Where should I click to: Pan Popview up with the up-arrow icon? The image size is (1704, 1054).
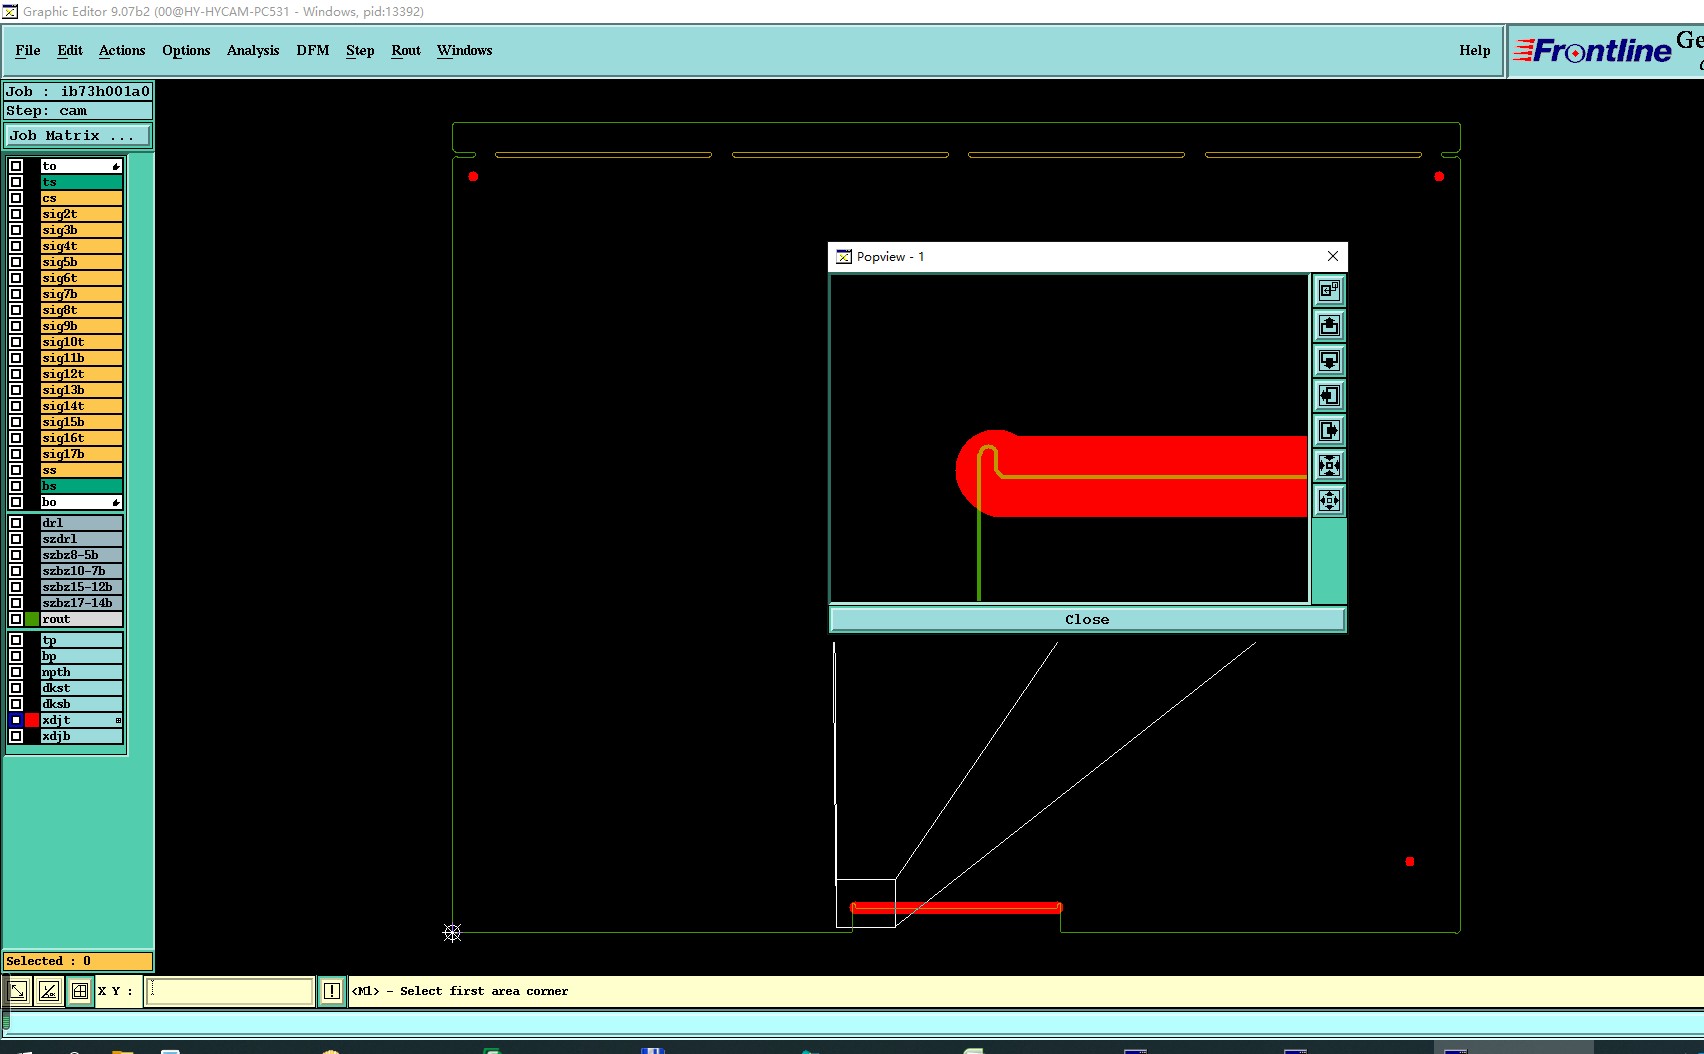tap(1329, 326)
